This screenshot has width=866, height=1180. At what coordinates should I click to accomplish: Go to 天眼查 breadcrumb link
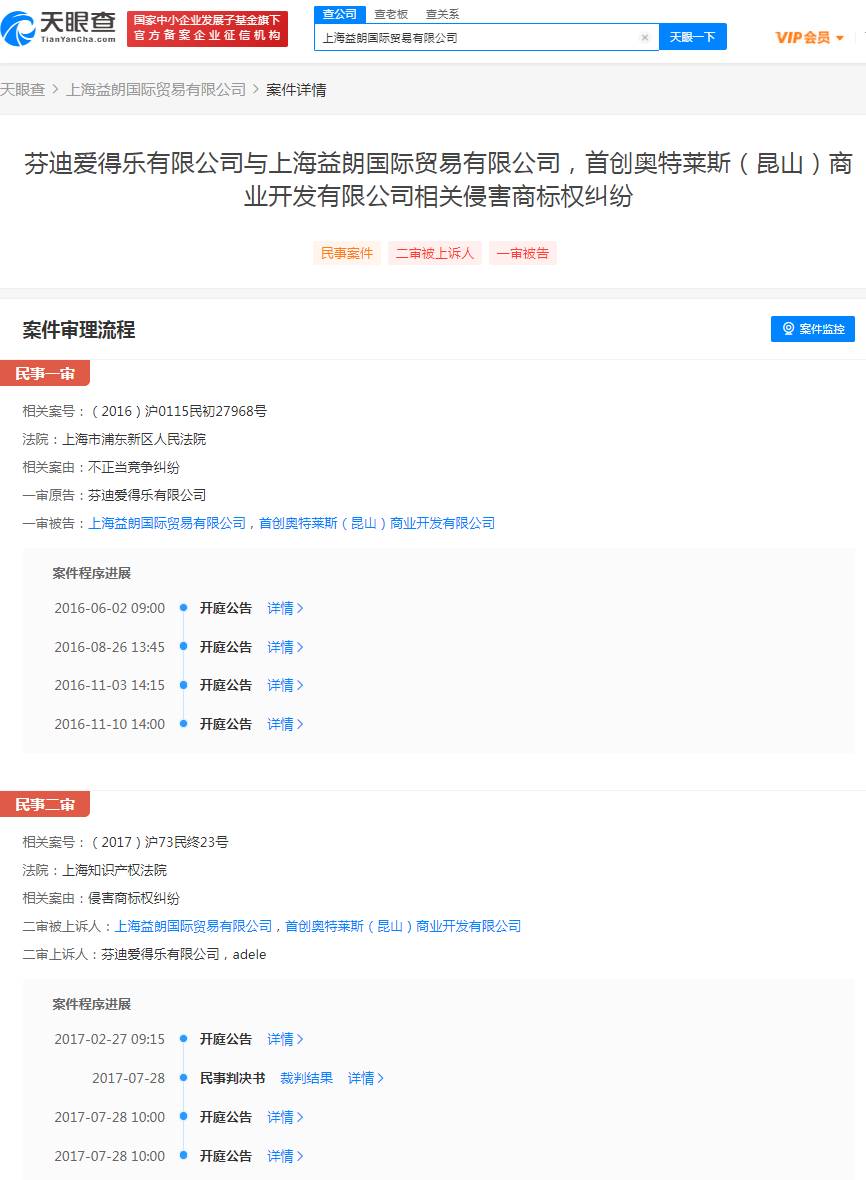click(x=23, y=90)
